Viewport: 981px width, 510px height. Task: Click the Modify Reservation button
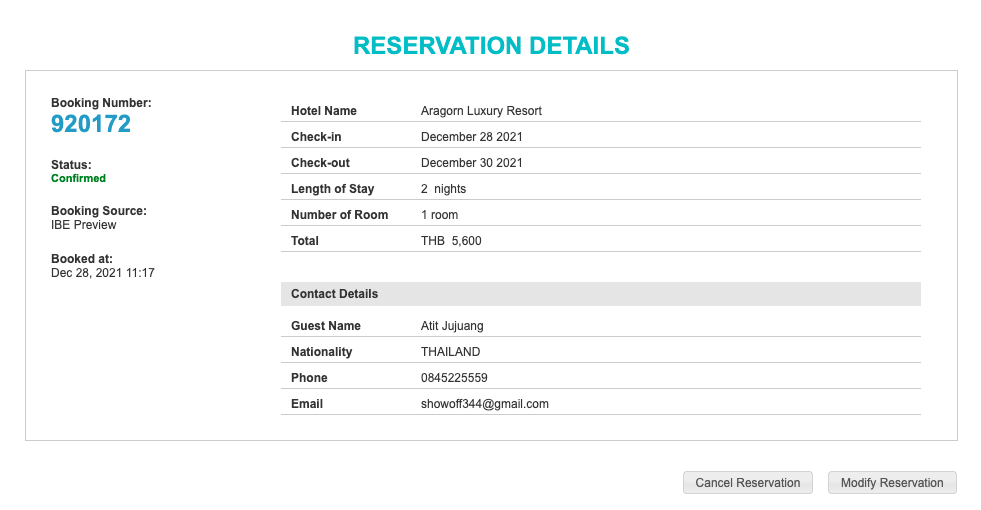892,483
